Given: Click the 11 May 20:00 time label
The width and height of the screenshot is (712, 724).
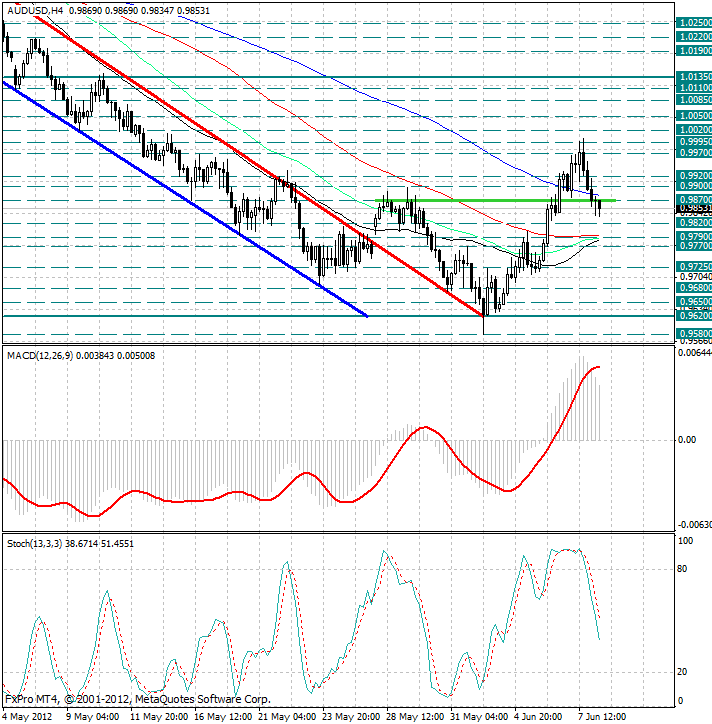Looking at the screenshot, I should [158, 717].
